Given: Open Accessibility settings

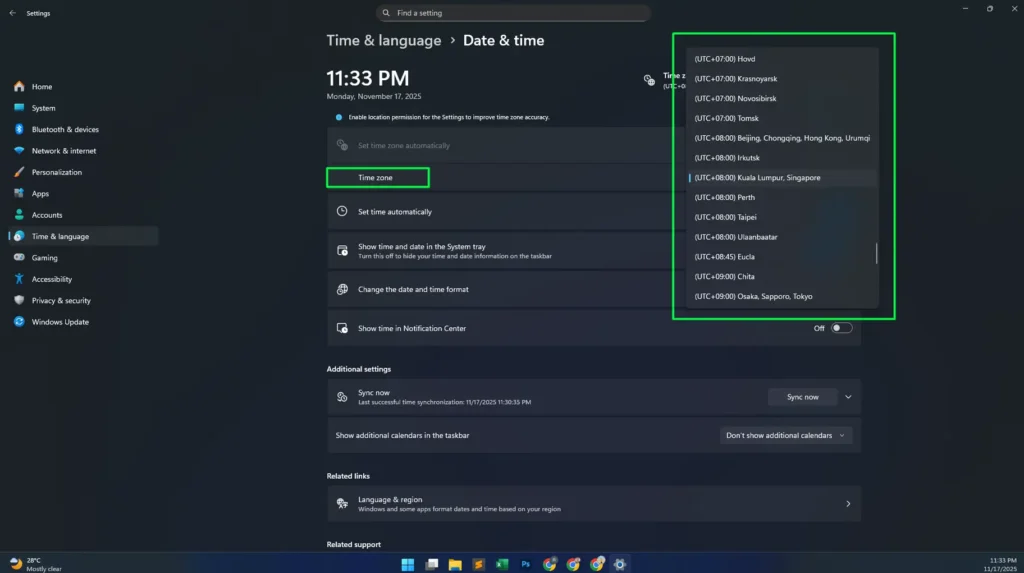Looking at the screenshot, I should (84, 279).
